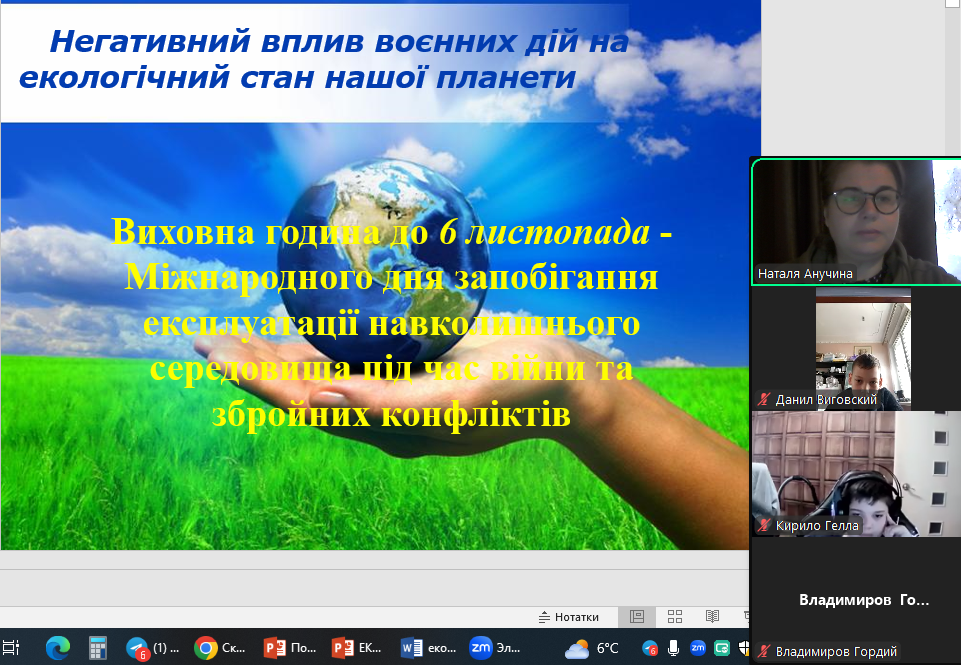Click the 6°C weather widget

coord(593,648)
